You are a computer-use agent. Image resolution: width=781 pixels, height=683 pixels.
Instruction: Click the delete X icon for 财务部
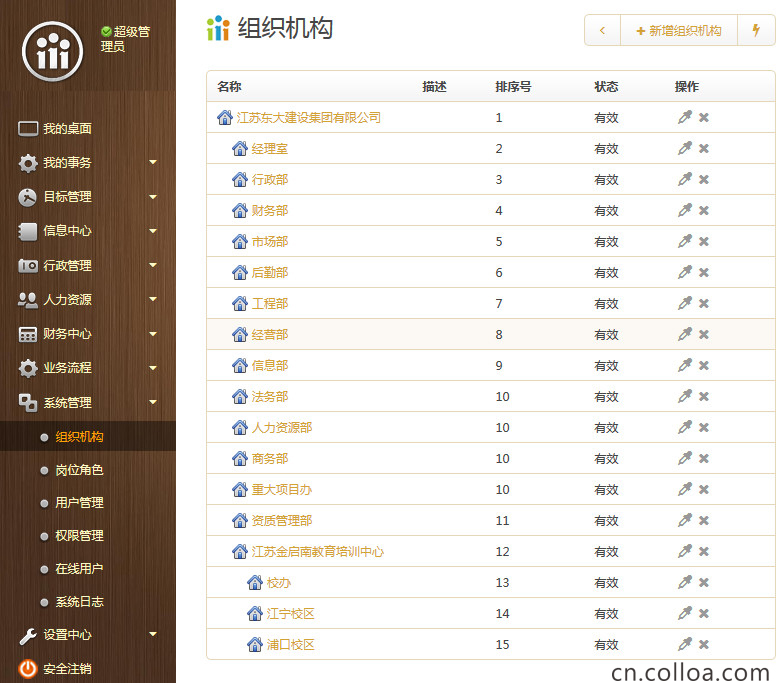pos(704,210)
